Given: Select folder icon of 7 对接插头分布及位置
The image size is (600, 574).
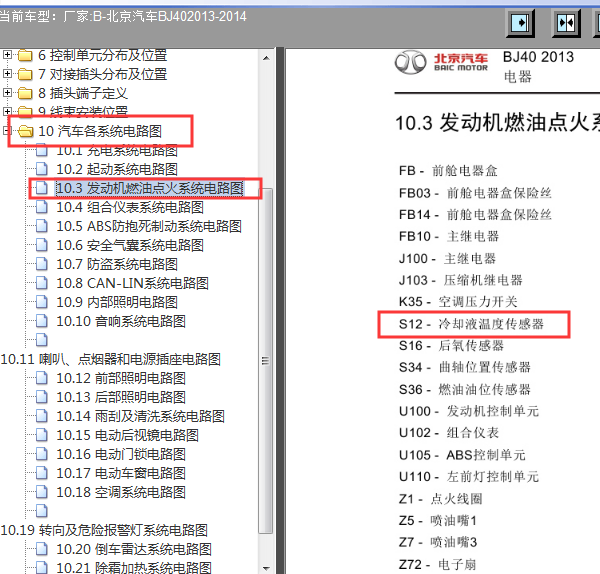Looking at the screenshot, I should [x=25, y=74].
